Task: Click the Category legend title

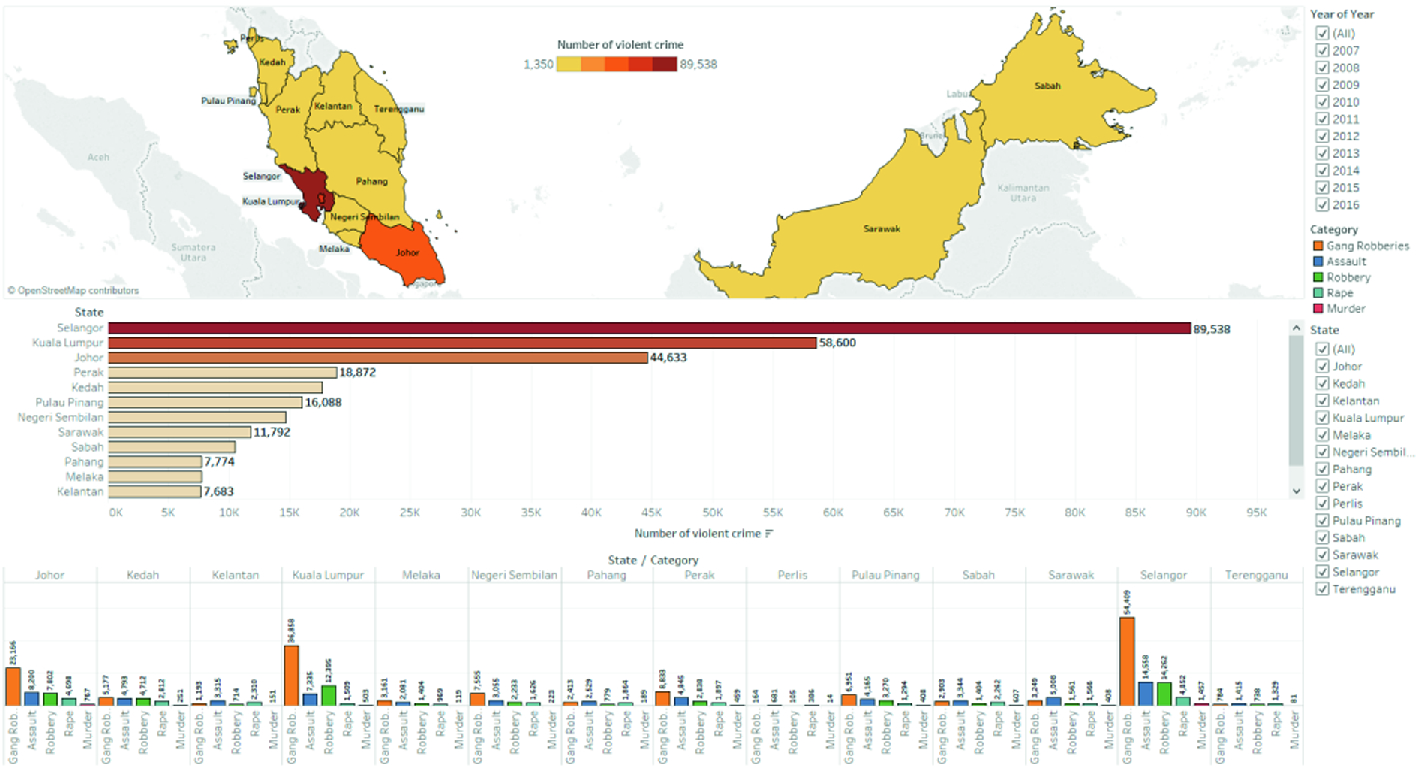Action: 1334,229
